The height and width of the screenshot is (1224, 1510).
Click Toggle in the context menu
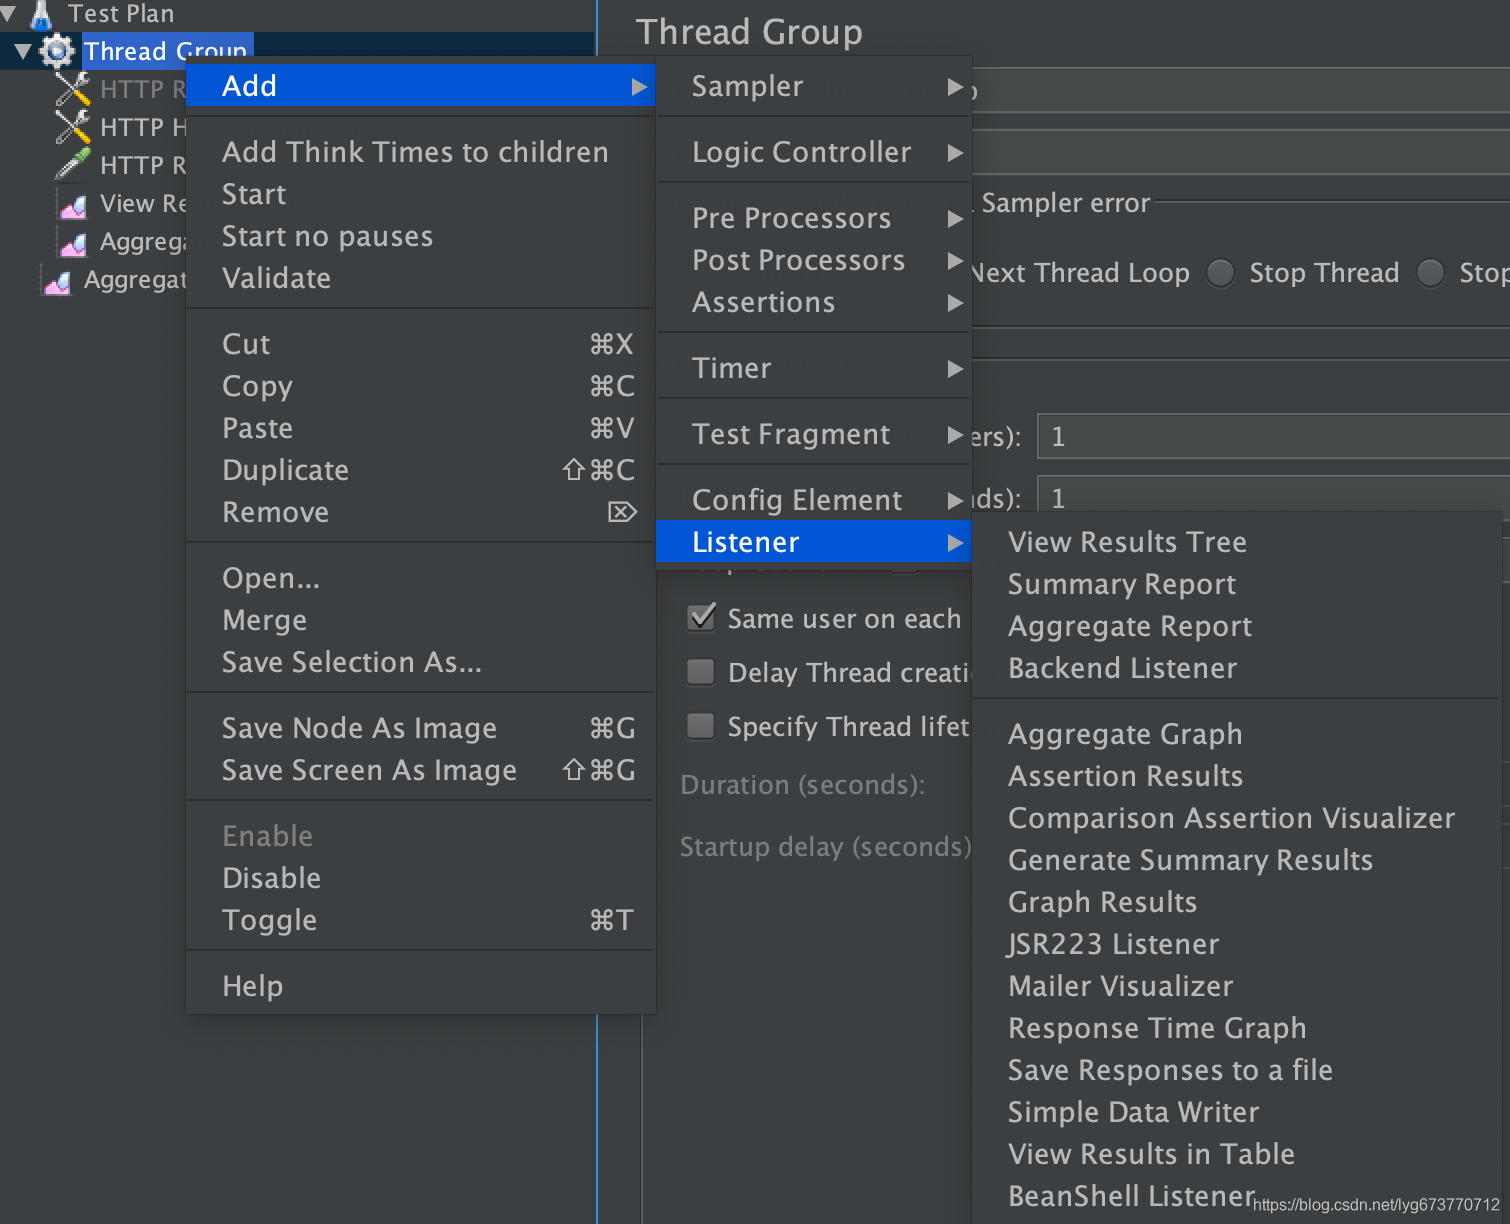coord(420,920)
